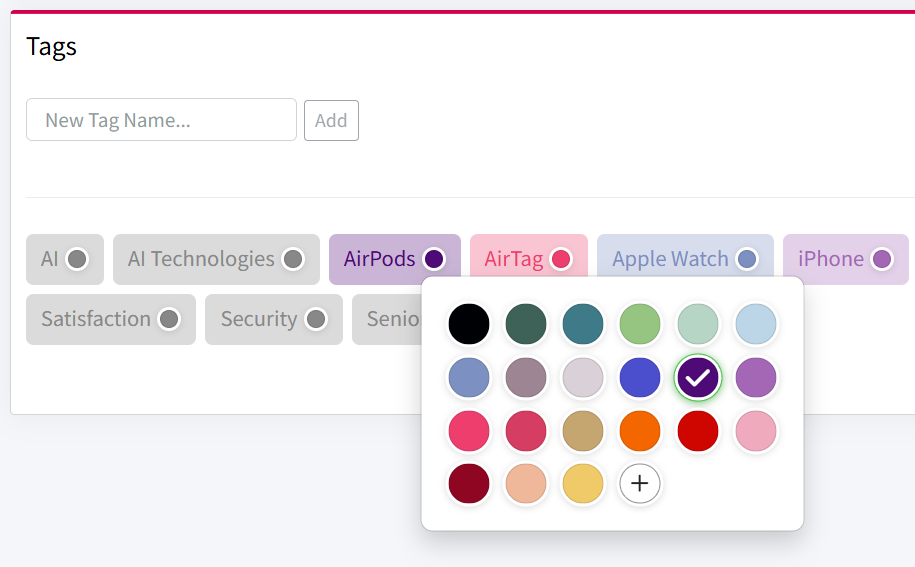Click the AirPods tag purple color dot
Viewport: 915px width, 567px height.
point(434,259)
